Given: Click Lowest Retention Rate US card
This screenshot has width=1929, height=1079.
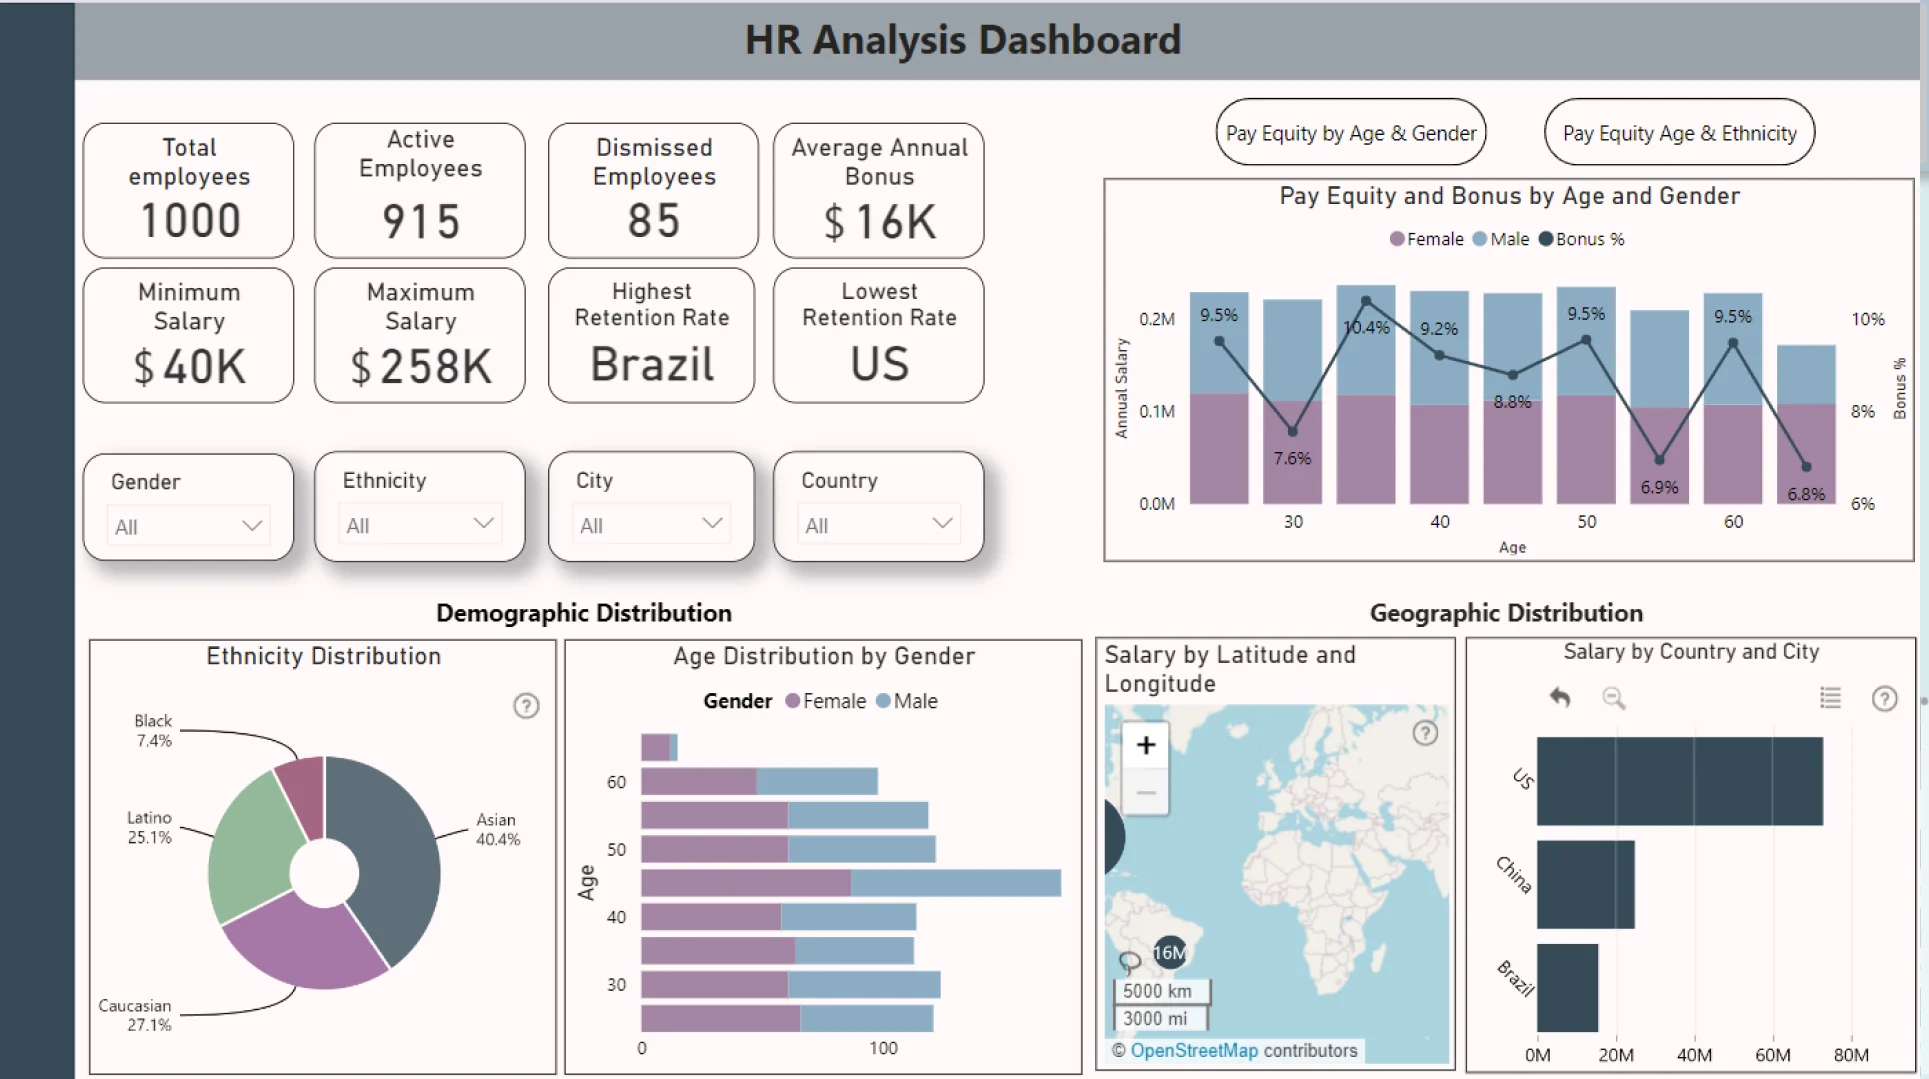Looking at the screenshot, I should click(x=879, y=335).
